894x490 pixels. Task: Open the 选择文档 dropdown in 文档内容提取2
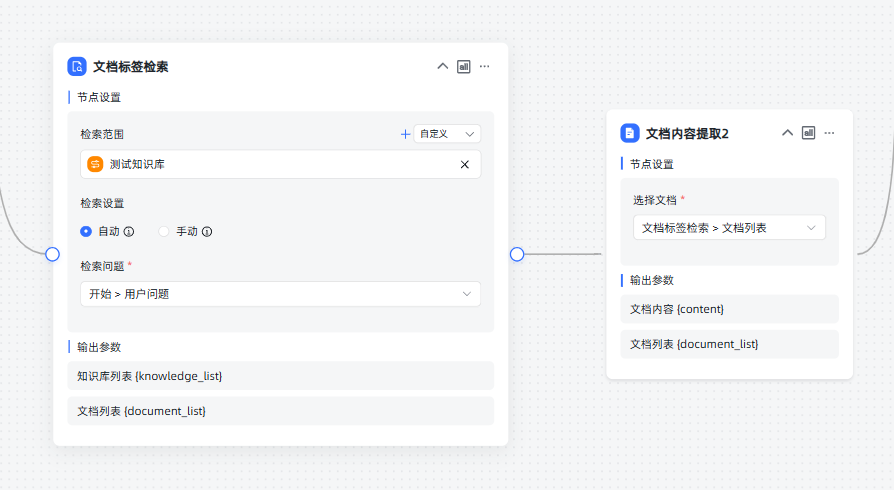coord(729,228)
